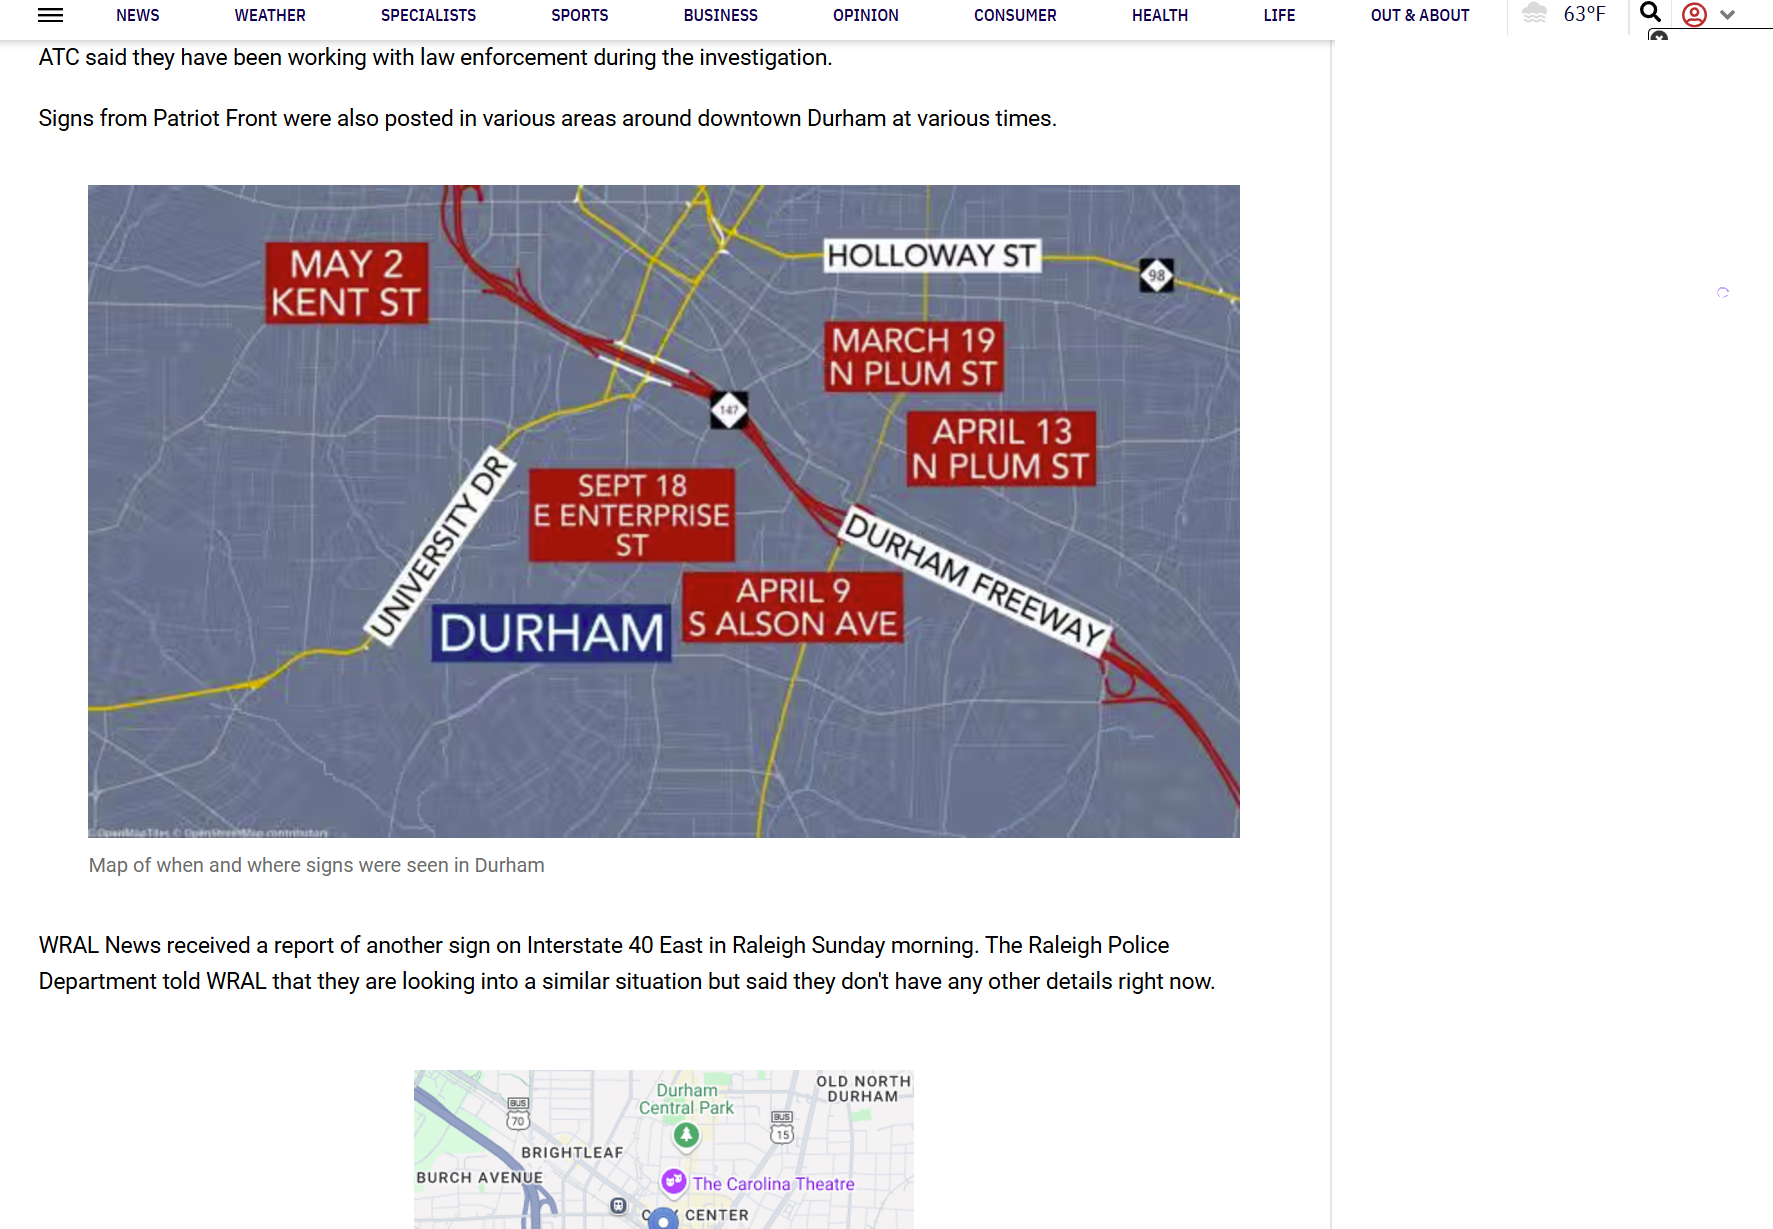The width and height of the screenshot is (1773, 1229).
Task: Click the highway 98 shield on map
Action: (x=1156, y=275)
